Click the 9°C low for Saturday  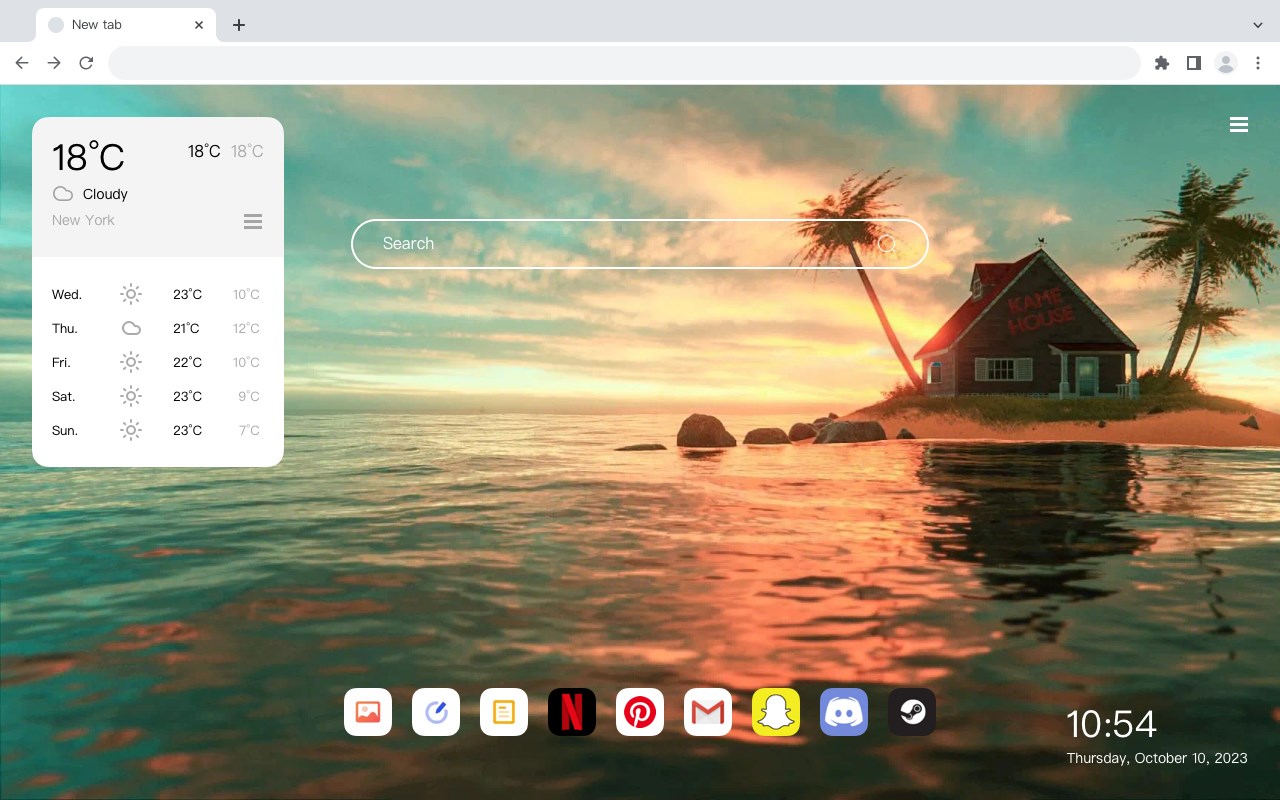tap(249, 397)
